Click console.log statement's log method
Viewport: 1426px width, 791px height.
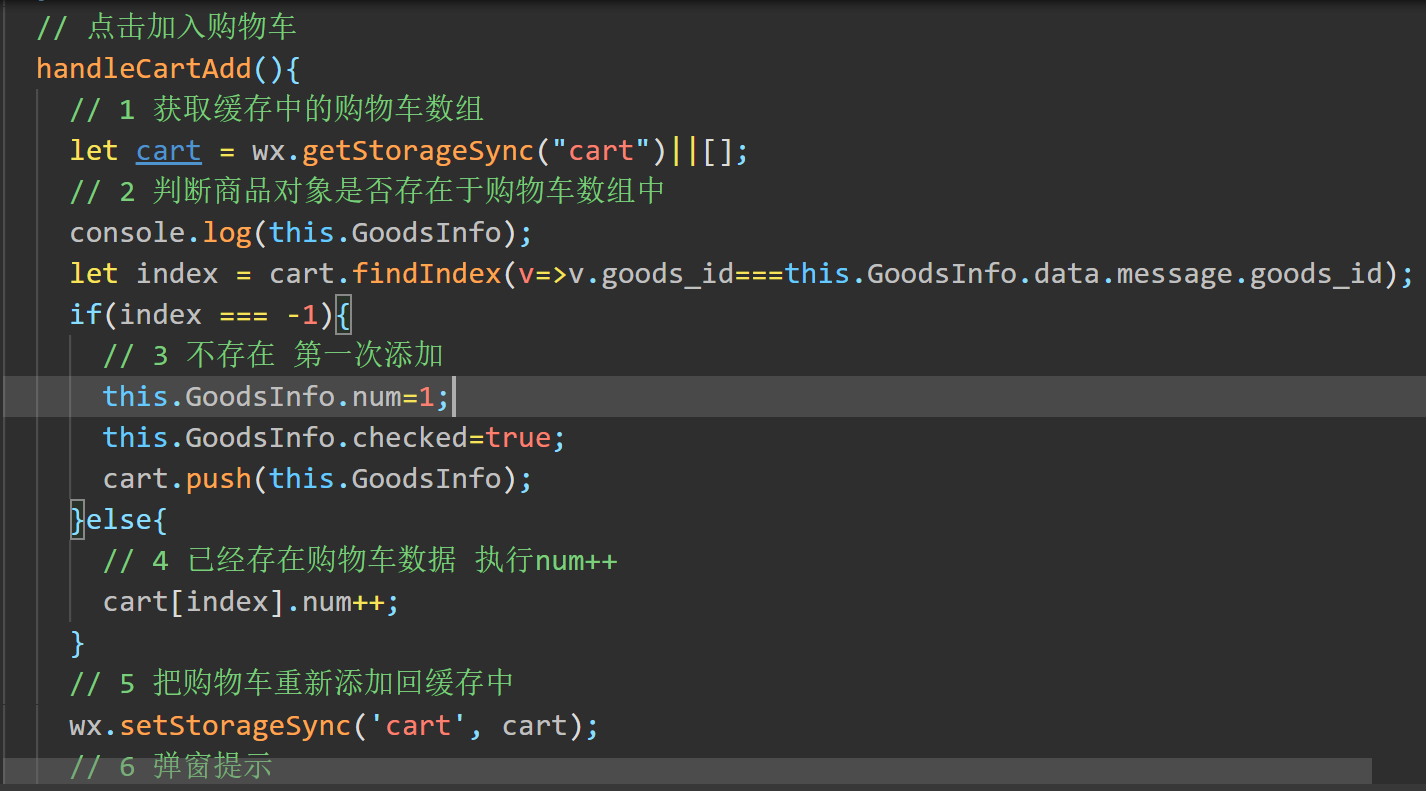coord(227,233)
